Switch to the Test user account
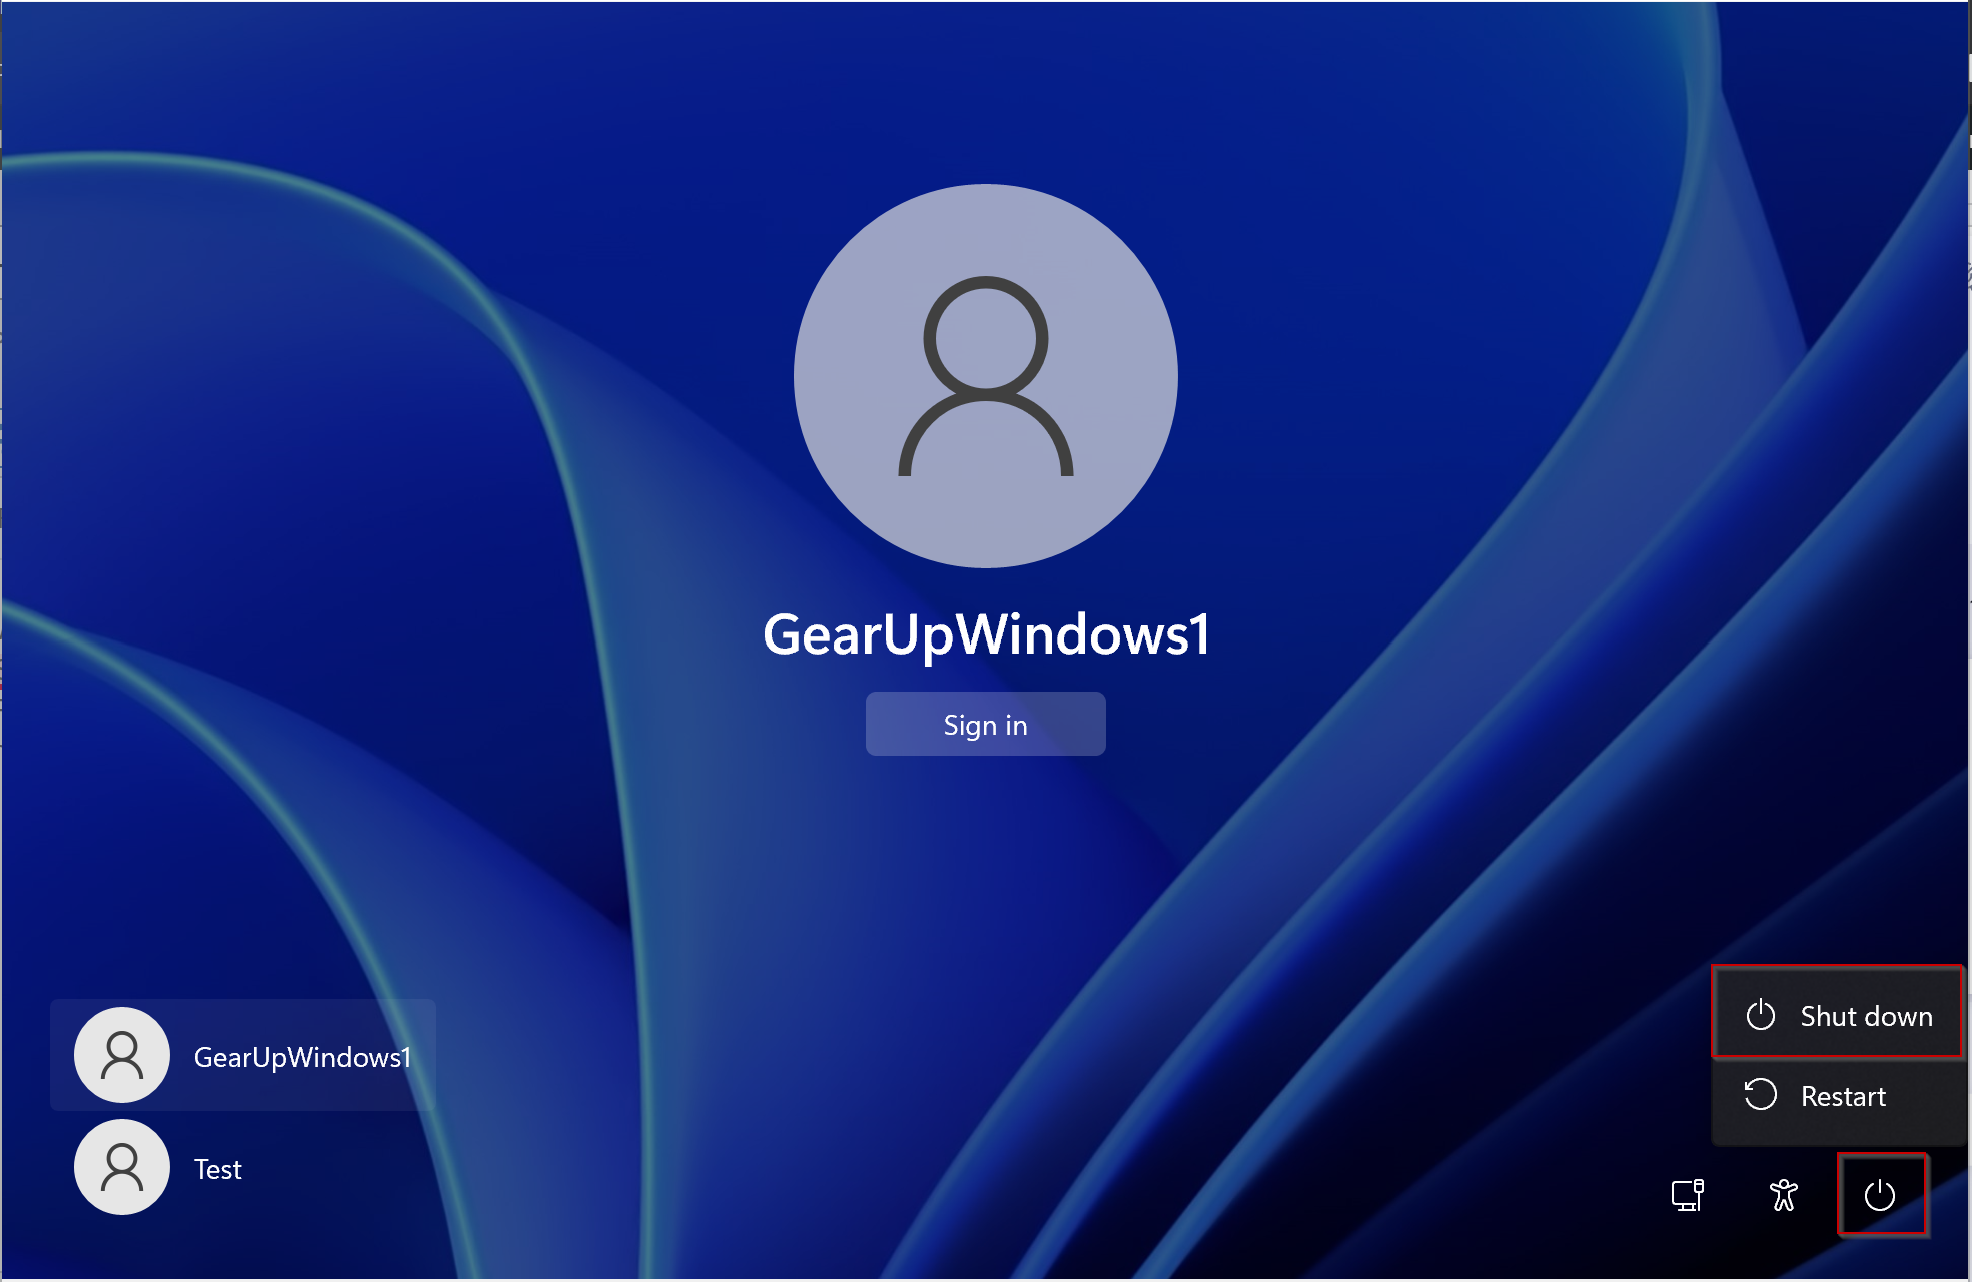 point(218,1169)
